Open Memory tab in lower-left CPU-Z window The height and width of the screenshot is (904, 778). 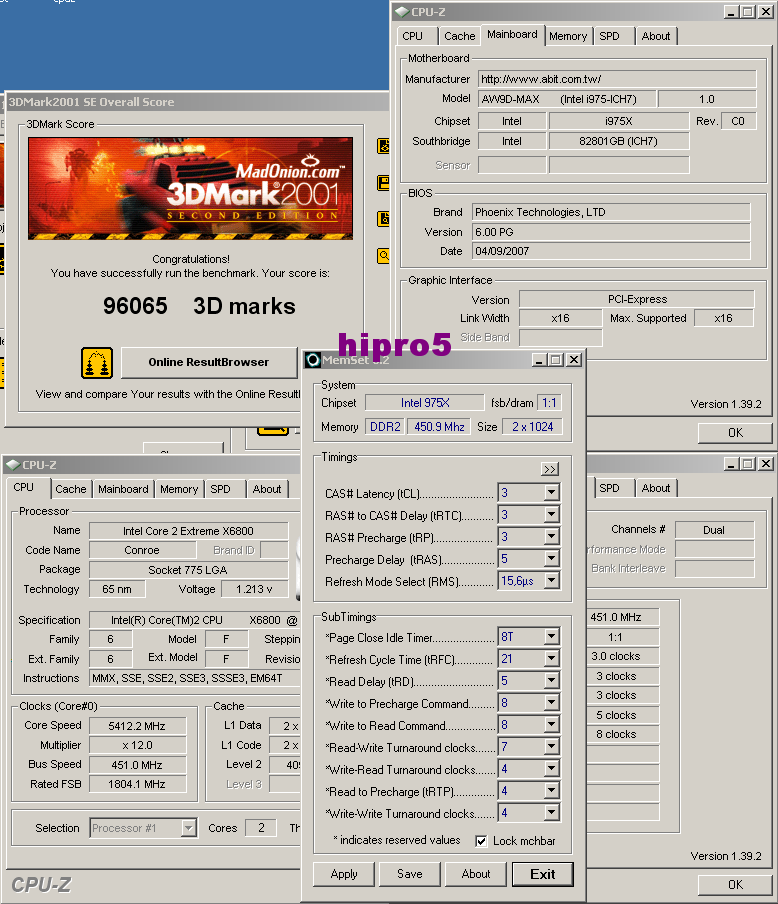179,489
